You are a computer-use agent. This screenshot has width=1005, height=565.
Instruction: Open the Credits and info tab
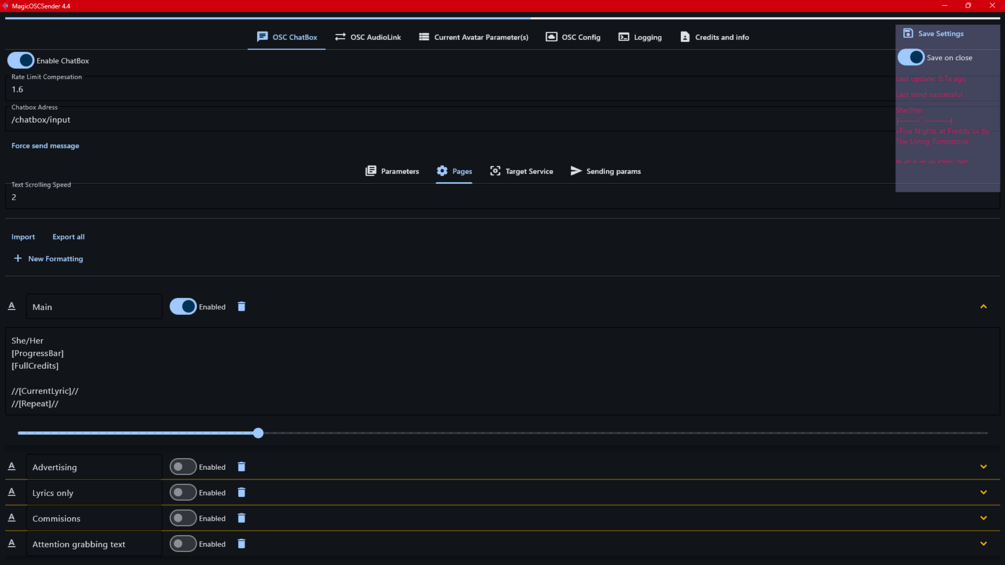pyautogui.click(x=714, y=37)
